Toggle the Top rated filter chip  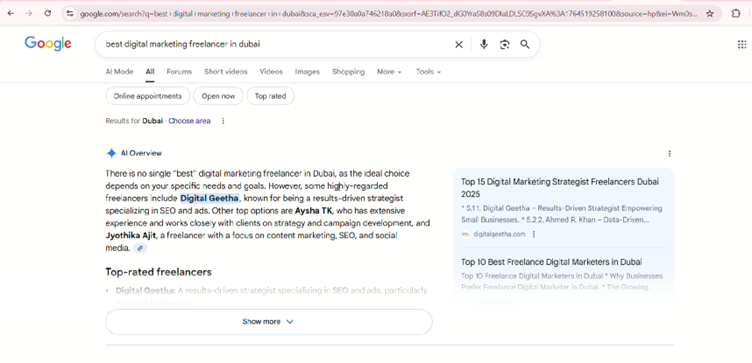[x=270, y=96]
